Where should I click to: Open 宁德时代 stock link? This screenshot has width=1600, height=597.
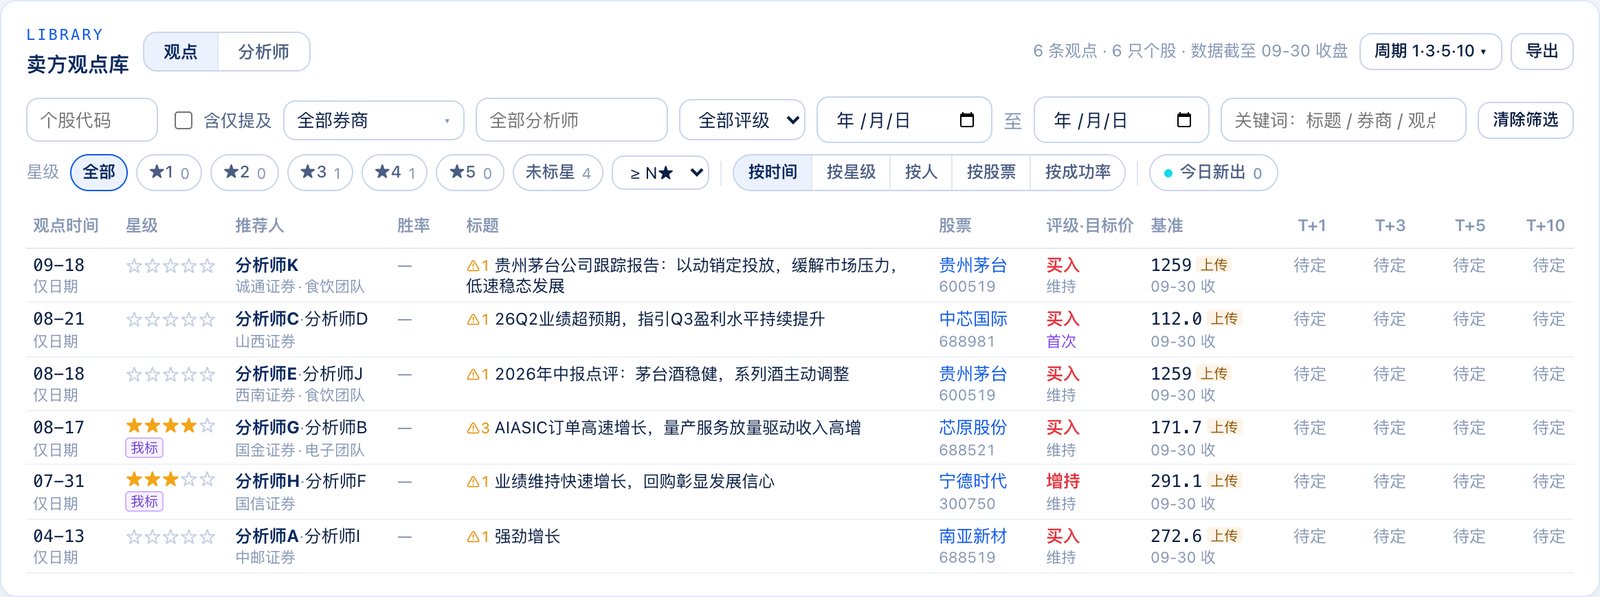click(973, 481)
